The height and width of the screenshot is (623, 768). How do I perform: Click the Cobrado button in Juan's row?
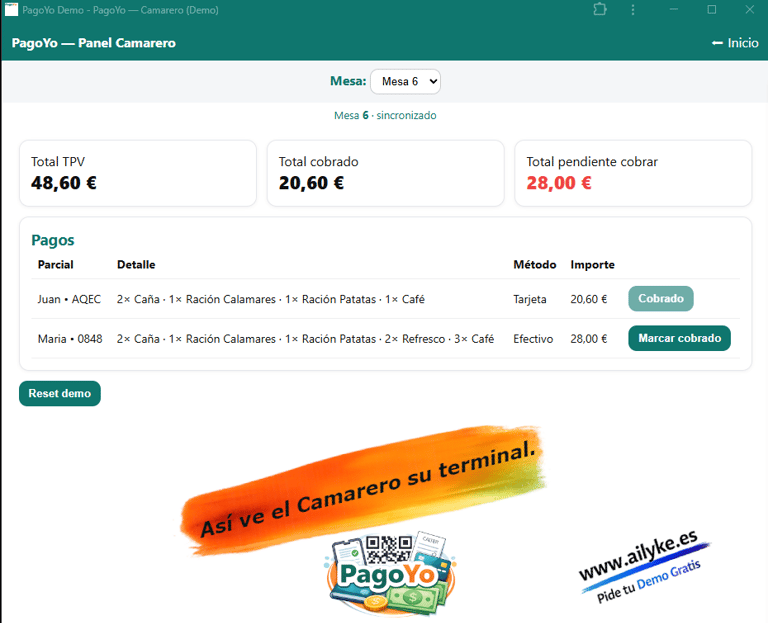coord(661,298)
